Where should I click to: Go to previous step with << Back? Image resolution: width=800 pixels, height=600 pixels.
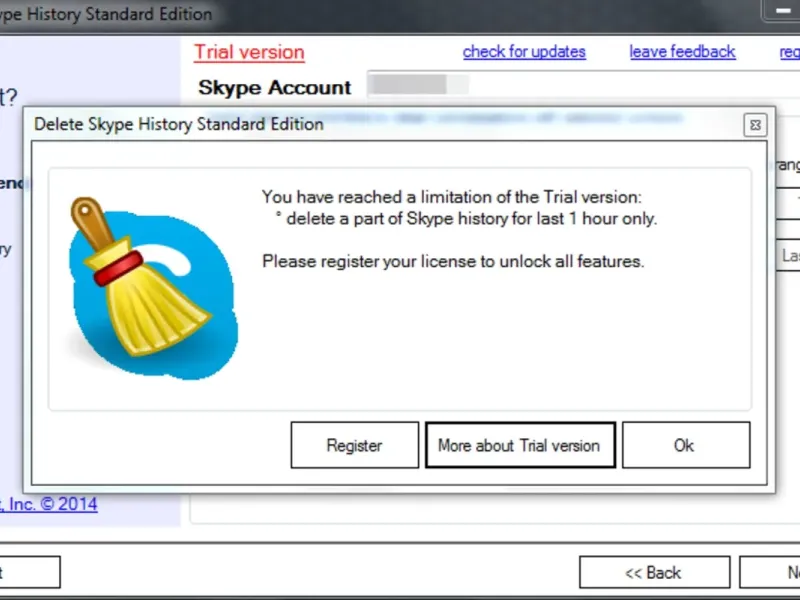click(654, 572)
